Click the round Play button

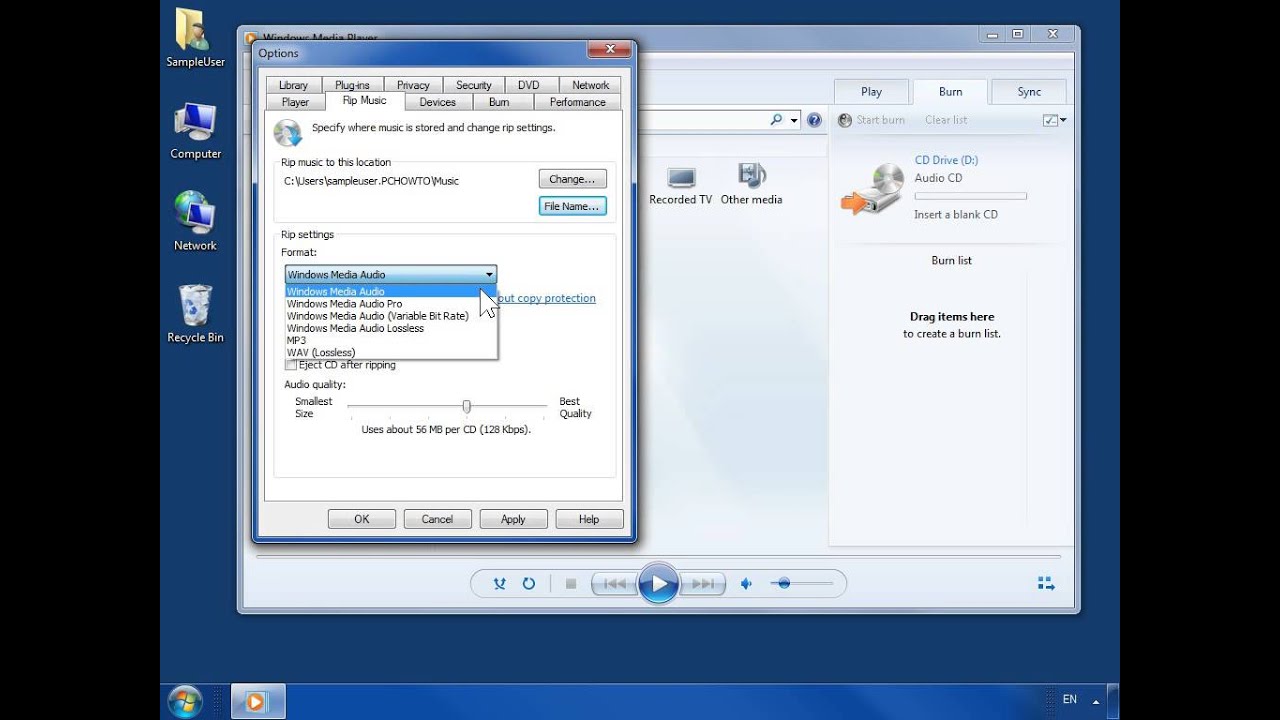click(x=658, y=584)
